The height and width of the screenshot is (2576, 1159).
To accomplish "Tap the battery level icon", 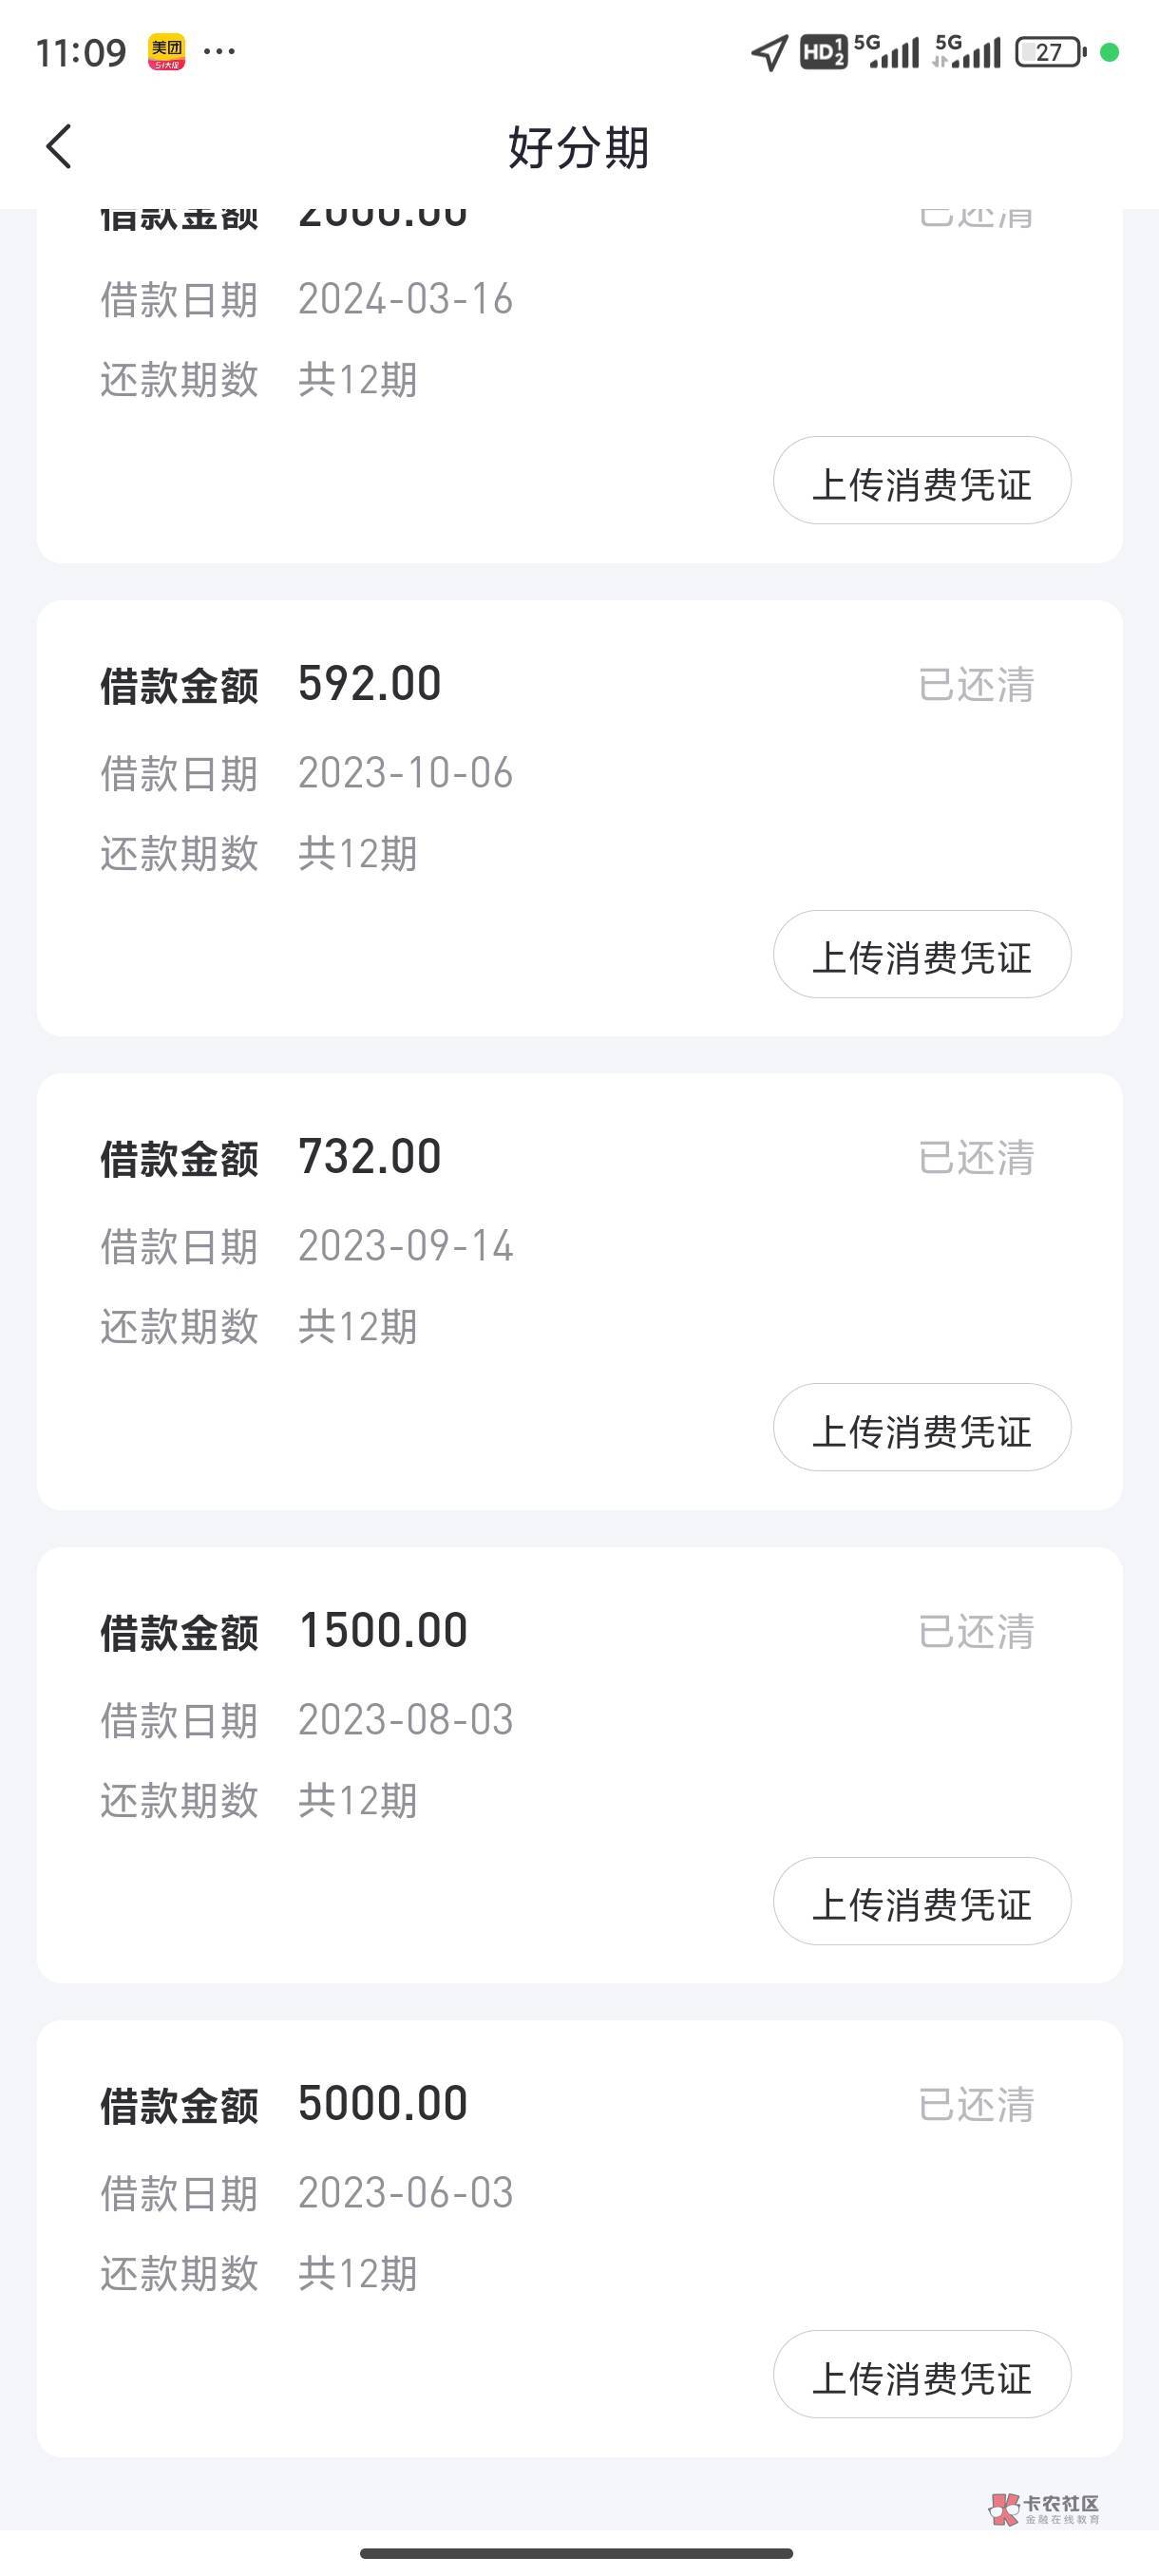I will click(x=1050, y=52).
